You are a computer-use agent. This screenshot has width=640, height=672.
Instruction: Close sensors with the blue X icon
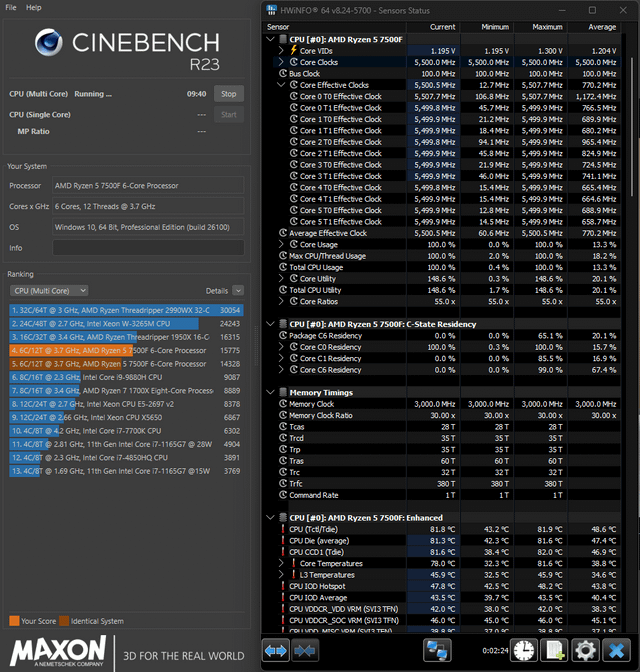[x=616, y=651]
